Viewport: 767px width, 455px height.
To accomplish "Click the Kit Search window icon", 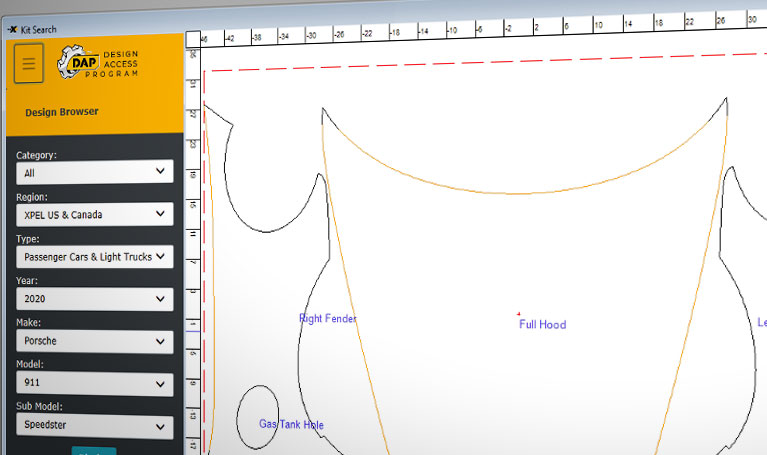I will click(13, 29).
